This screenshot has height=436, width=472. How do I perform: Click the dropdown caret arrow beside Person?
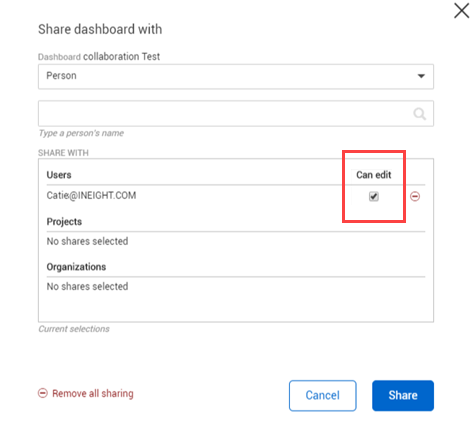(x=421, y=76)
